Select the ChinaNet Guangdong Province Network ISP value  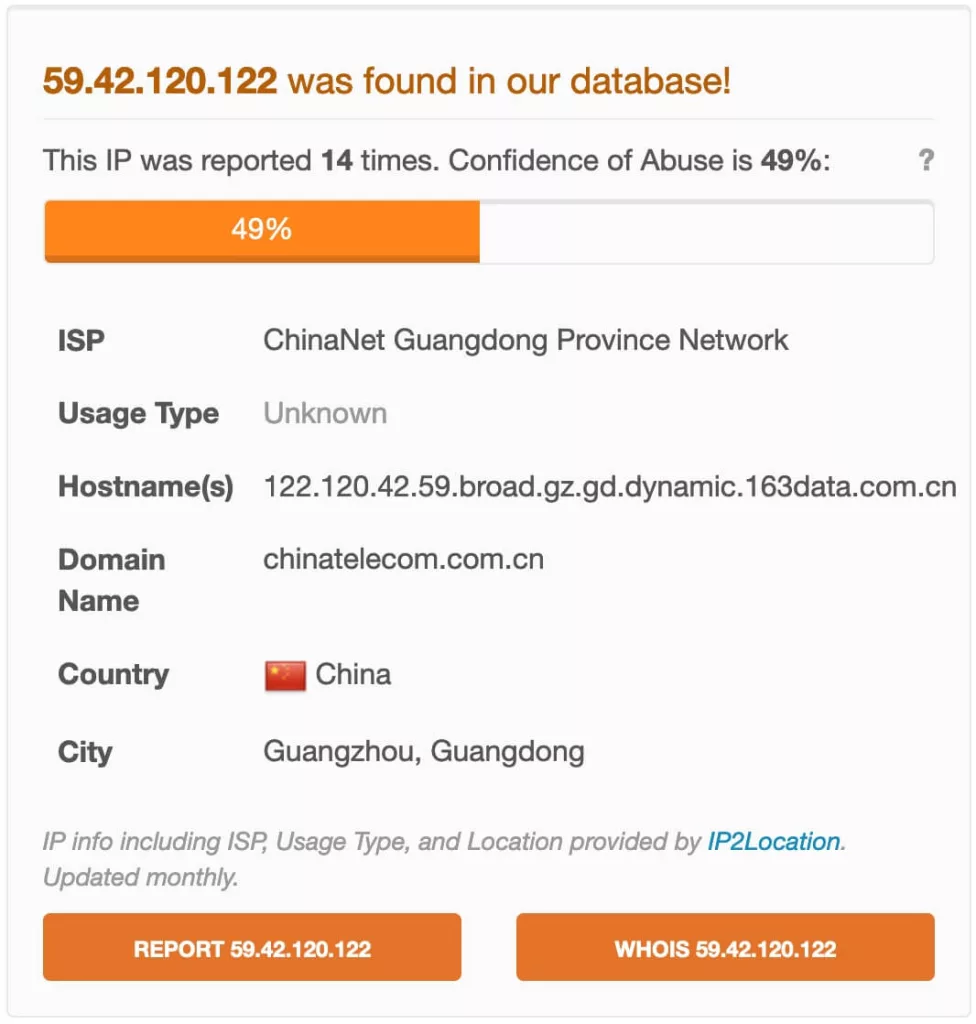click(525, 340)
